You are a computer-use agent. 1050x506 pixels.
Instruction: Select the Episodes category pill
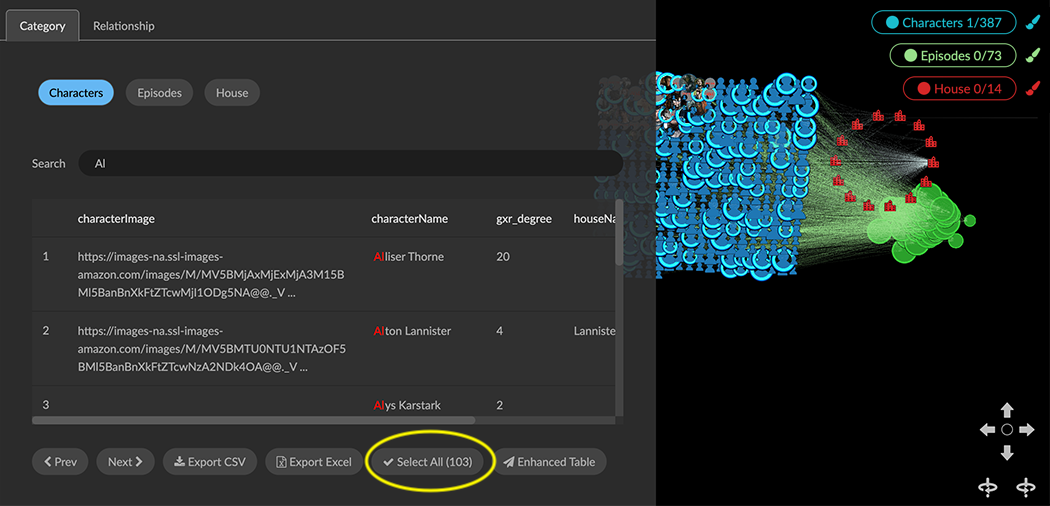[159, 93]
